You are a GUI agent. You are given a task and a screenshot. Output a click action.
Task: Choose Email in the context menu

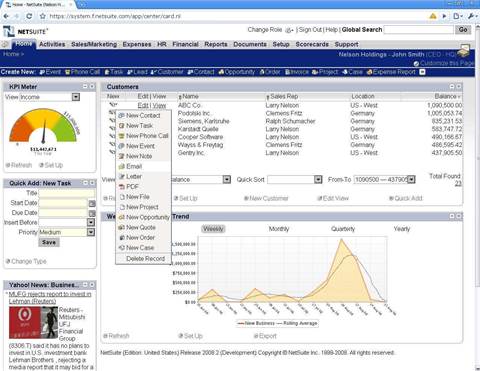pyautogui.click(x=143, y=166)
